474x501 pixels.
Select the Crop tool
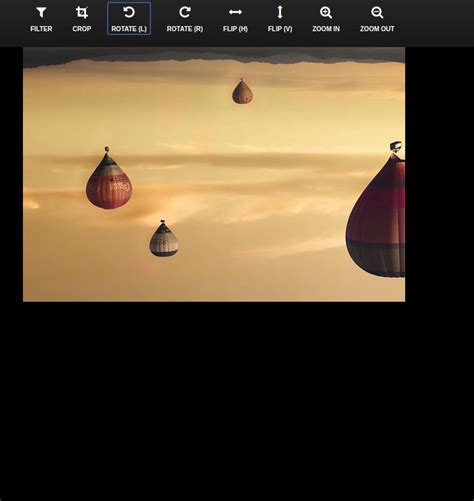(x=82, y=19)
